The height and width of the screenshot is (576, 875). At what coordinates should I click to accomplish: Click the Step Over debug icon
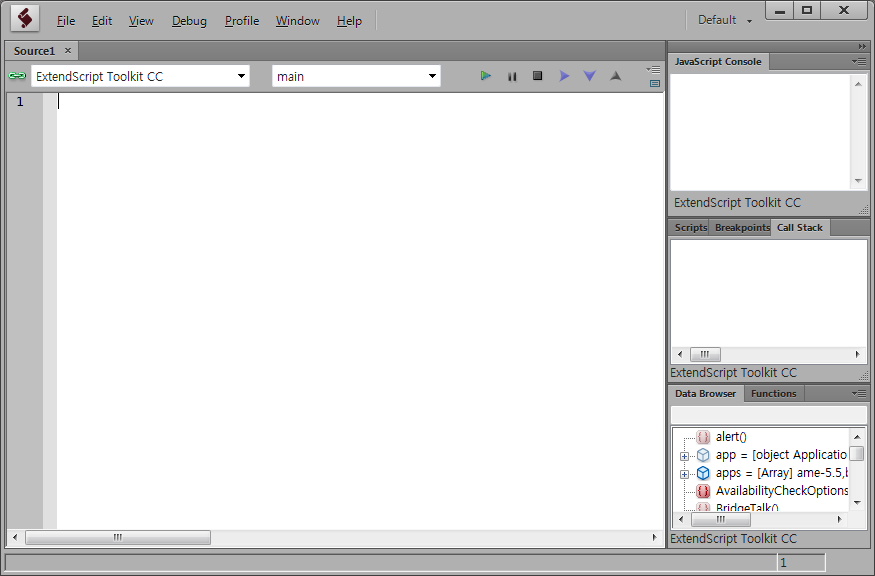click(x=564, y=76)
